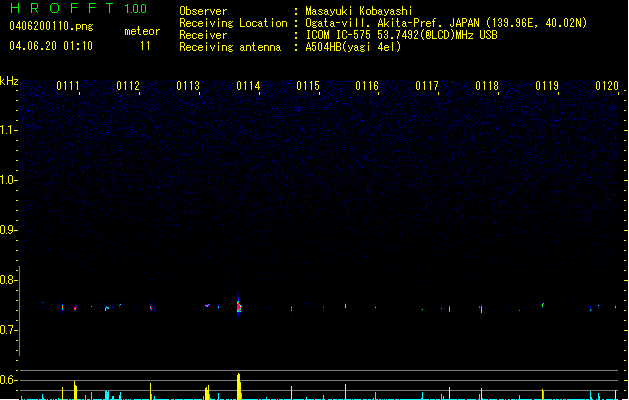Click the 0111 time marker
The width and height of the screenshot is (629, 400).
tap(68, 86)
